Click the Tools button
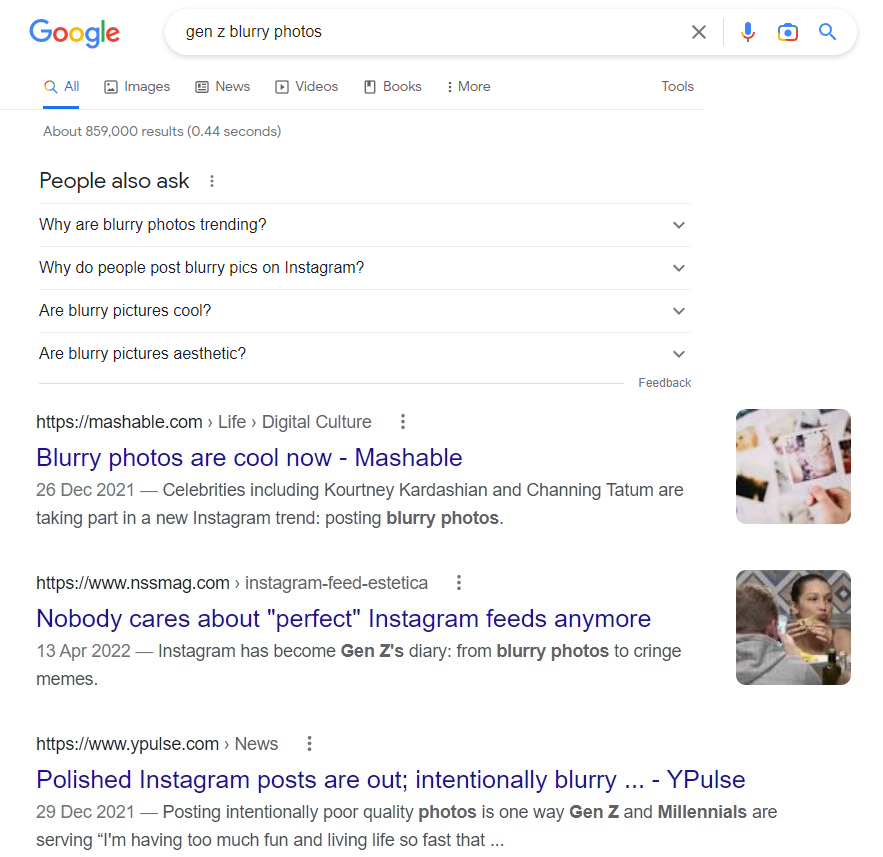The height and width of the screenshot is (857, 883). [x=677, y=87]
